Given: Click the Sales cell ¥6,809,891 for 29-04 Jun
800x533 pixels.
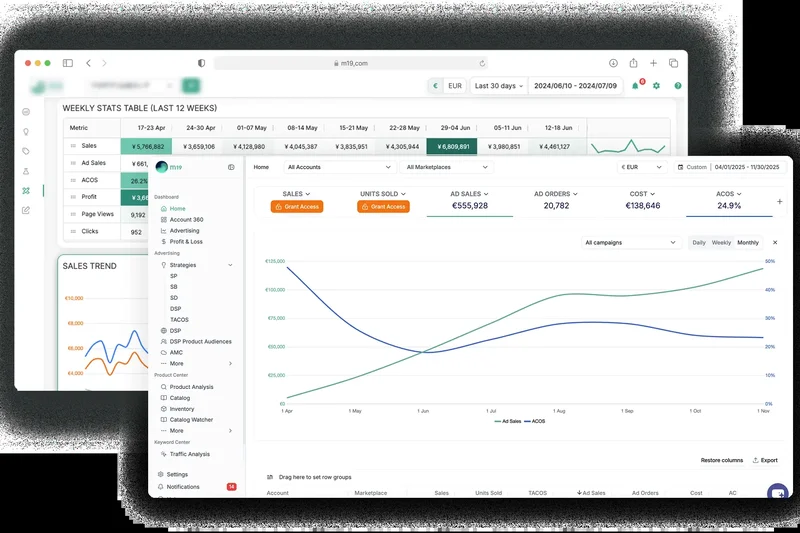Looking at the screenshot, I should 452,146.
